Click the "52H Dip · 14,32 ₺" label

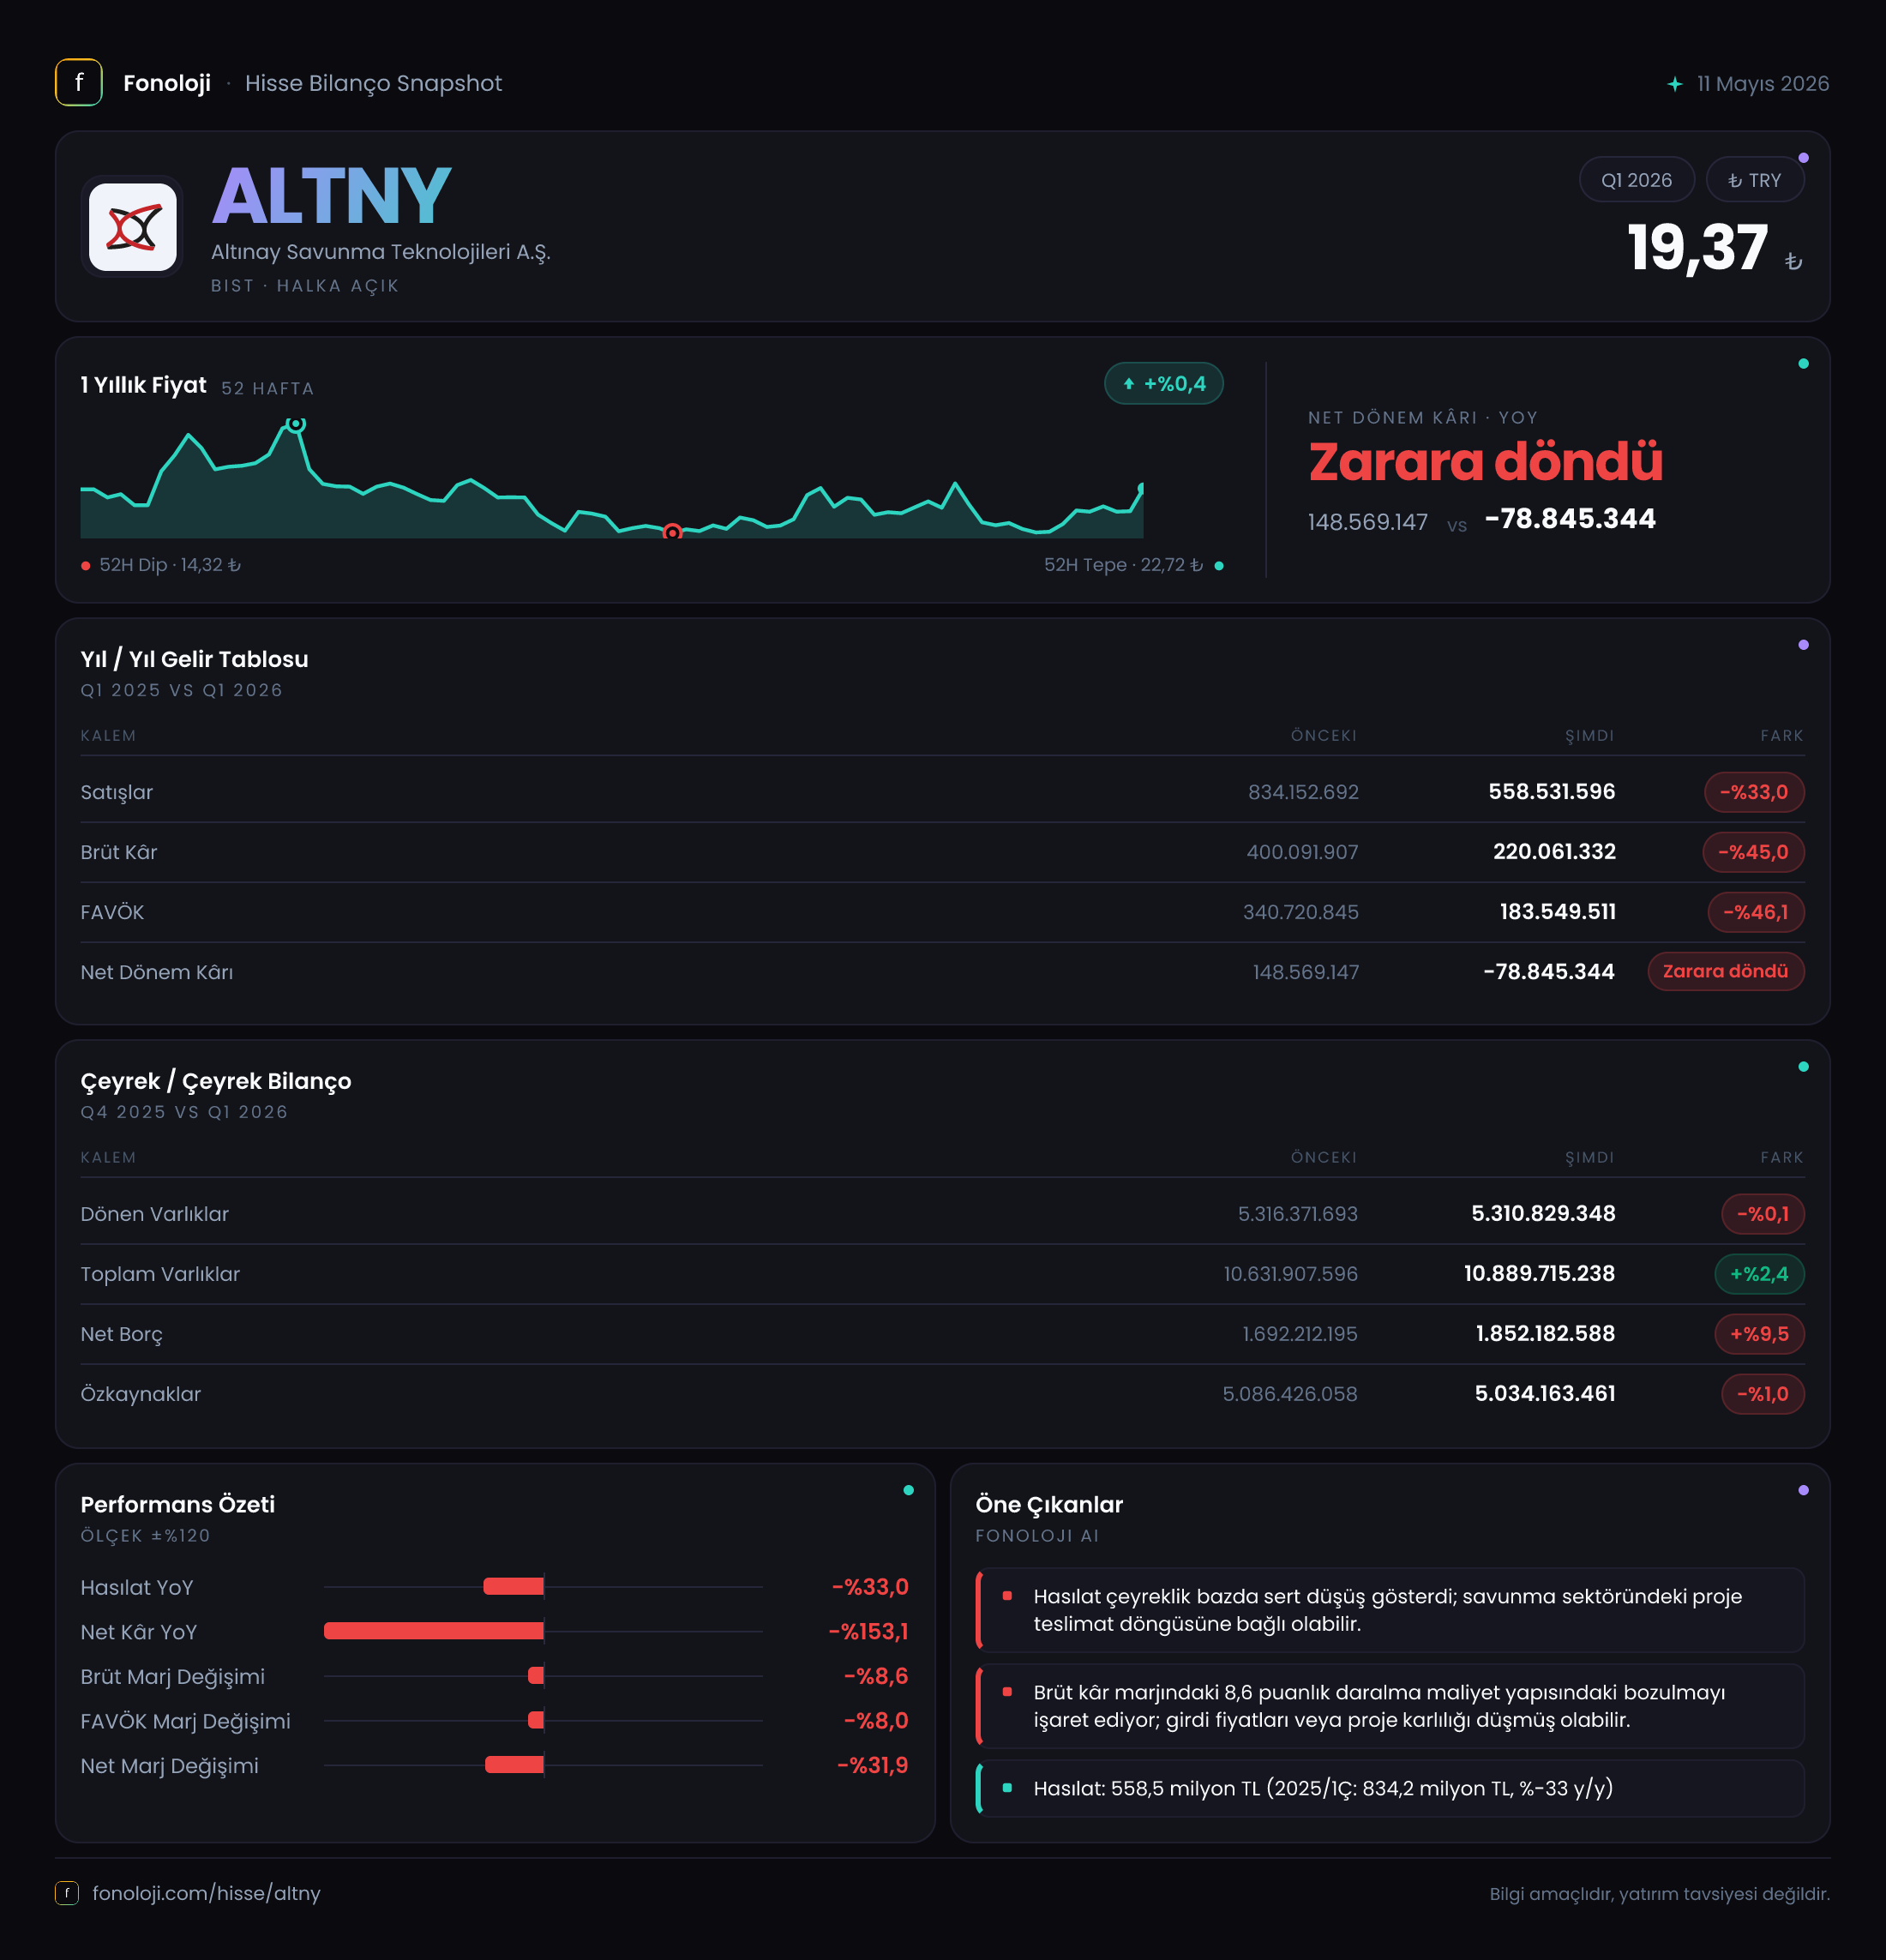pyautogui.click(x=170, y=565)
